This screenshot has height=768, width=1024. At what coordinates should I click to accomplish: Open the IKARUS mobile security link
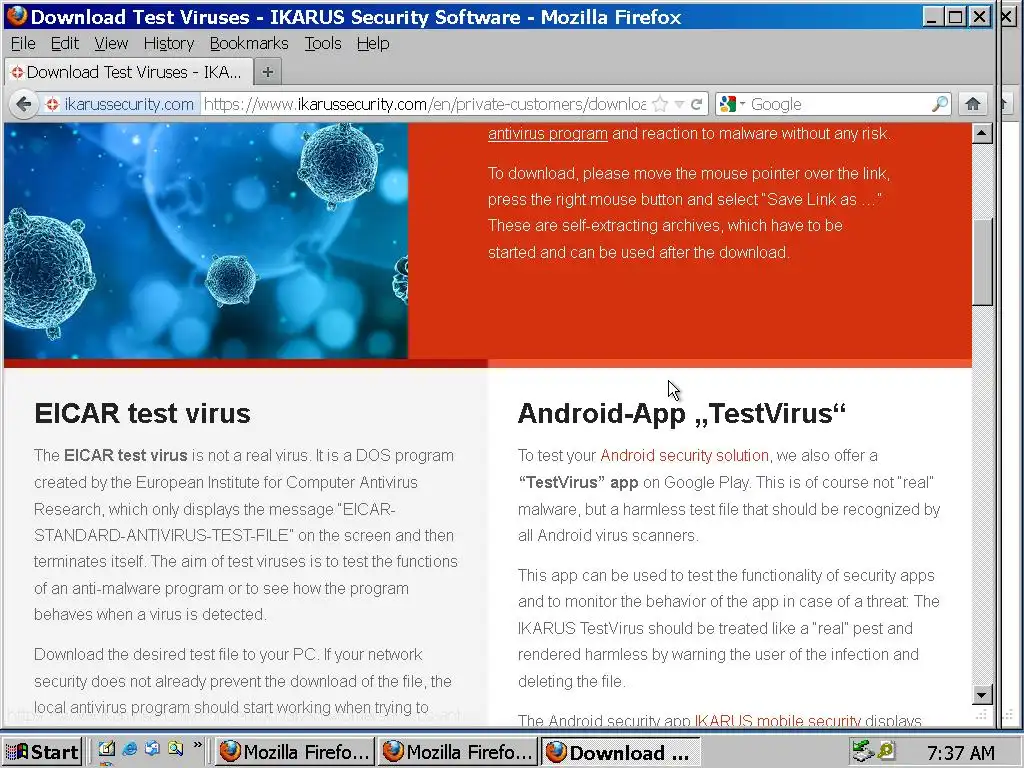click(x=777, y=721)
